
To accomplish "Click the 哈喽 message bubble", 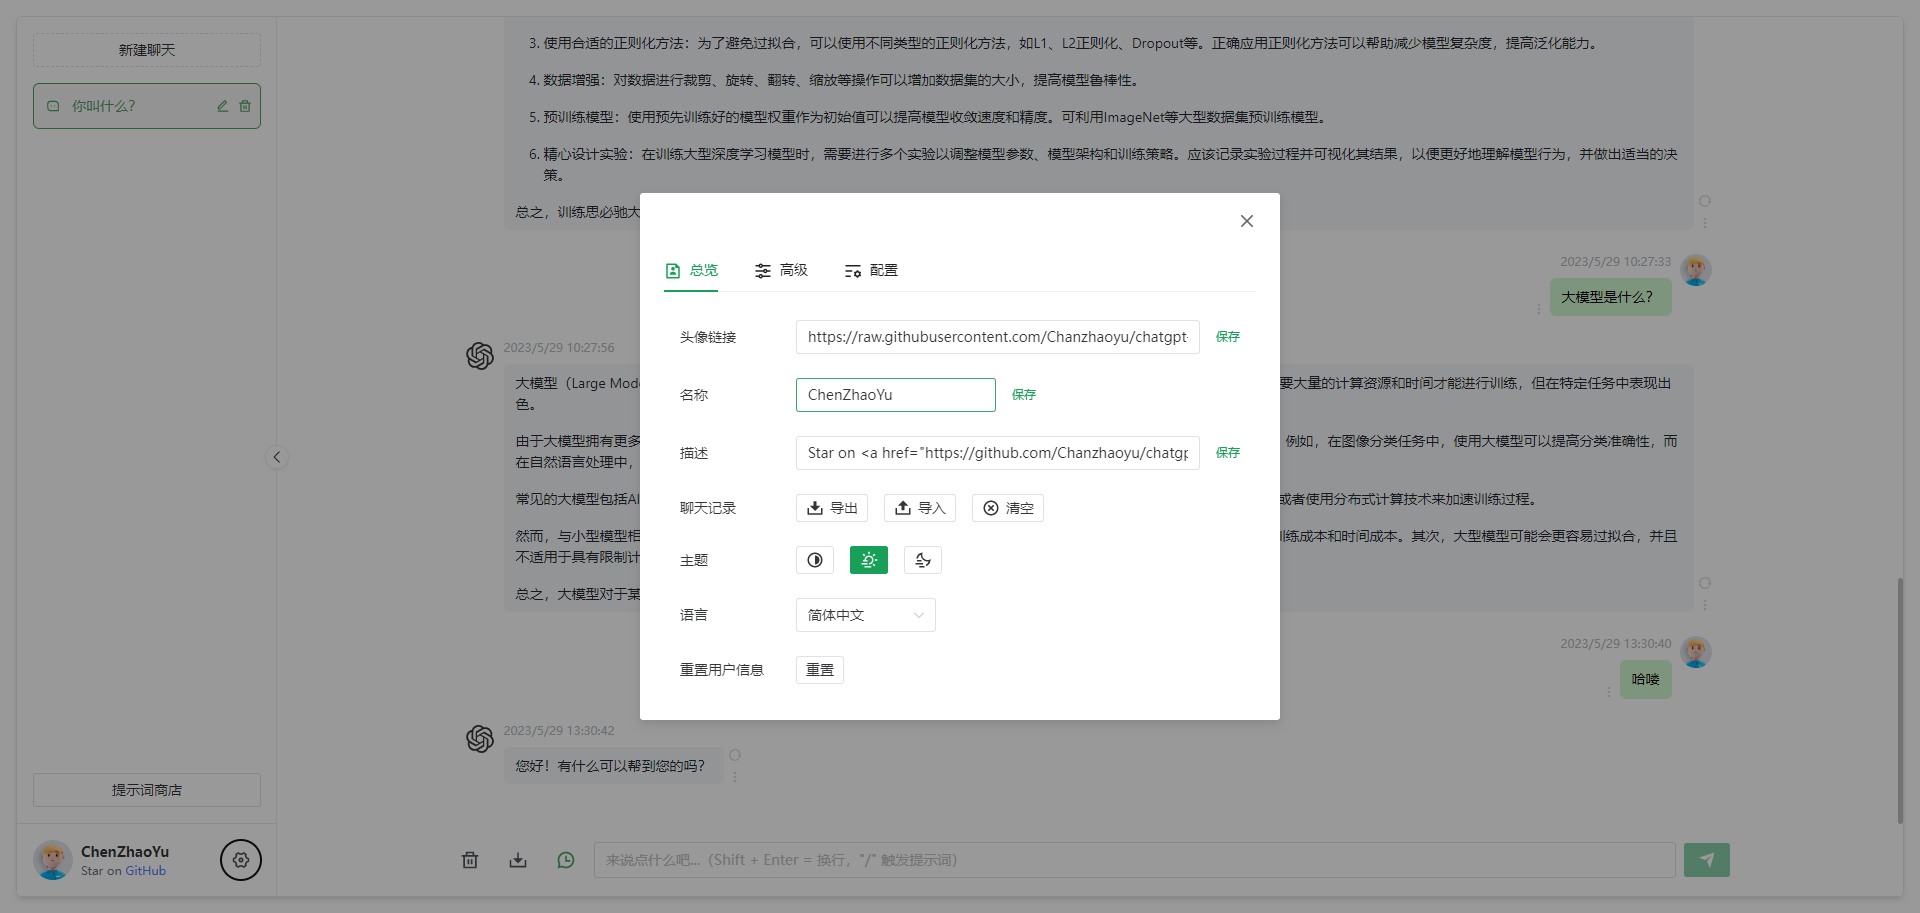I will pyautogui.click(x=1646, y=679).
